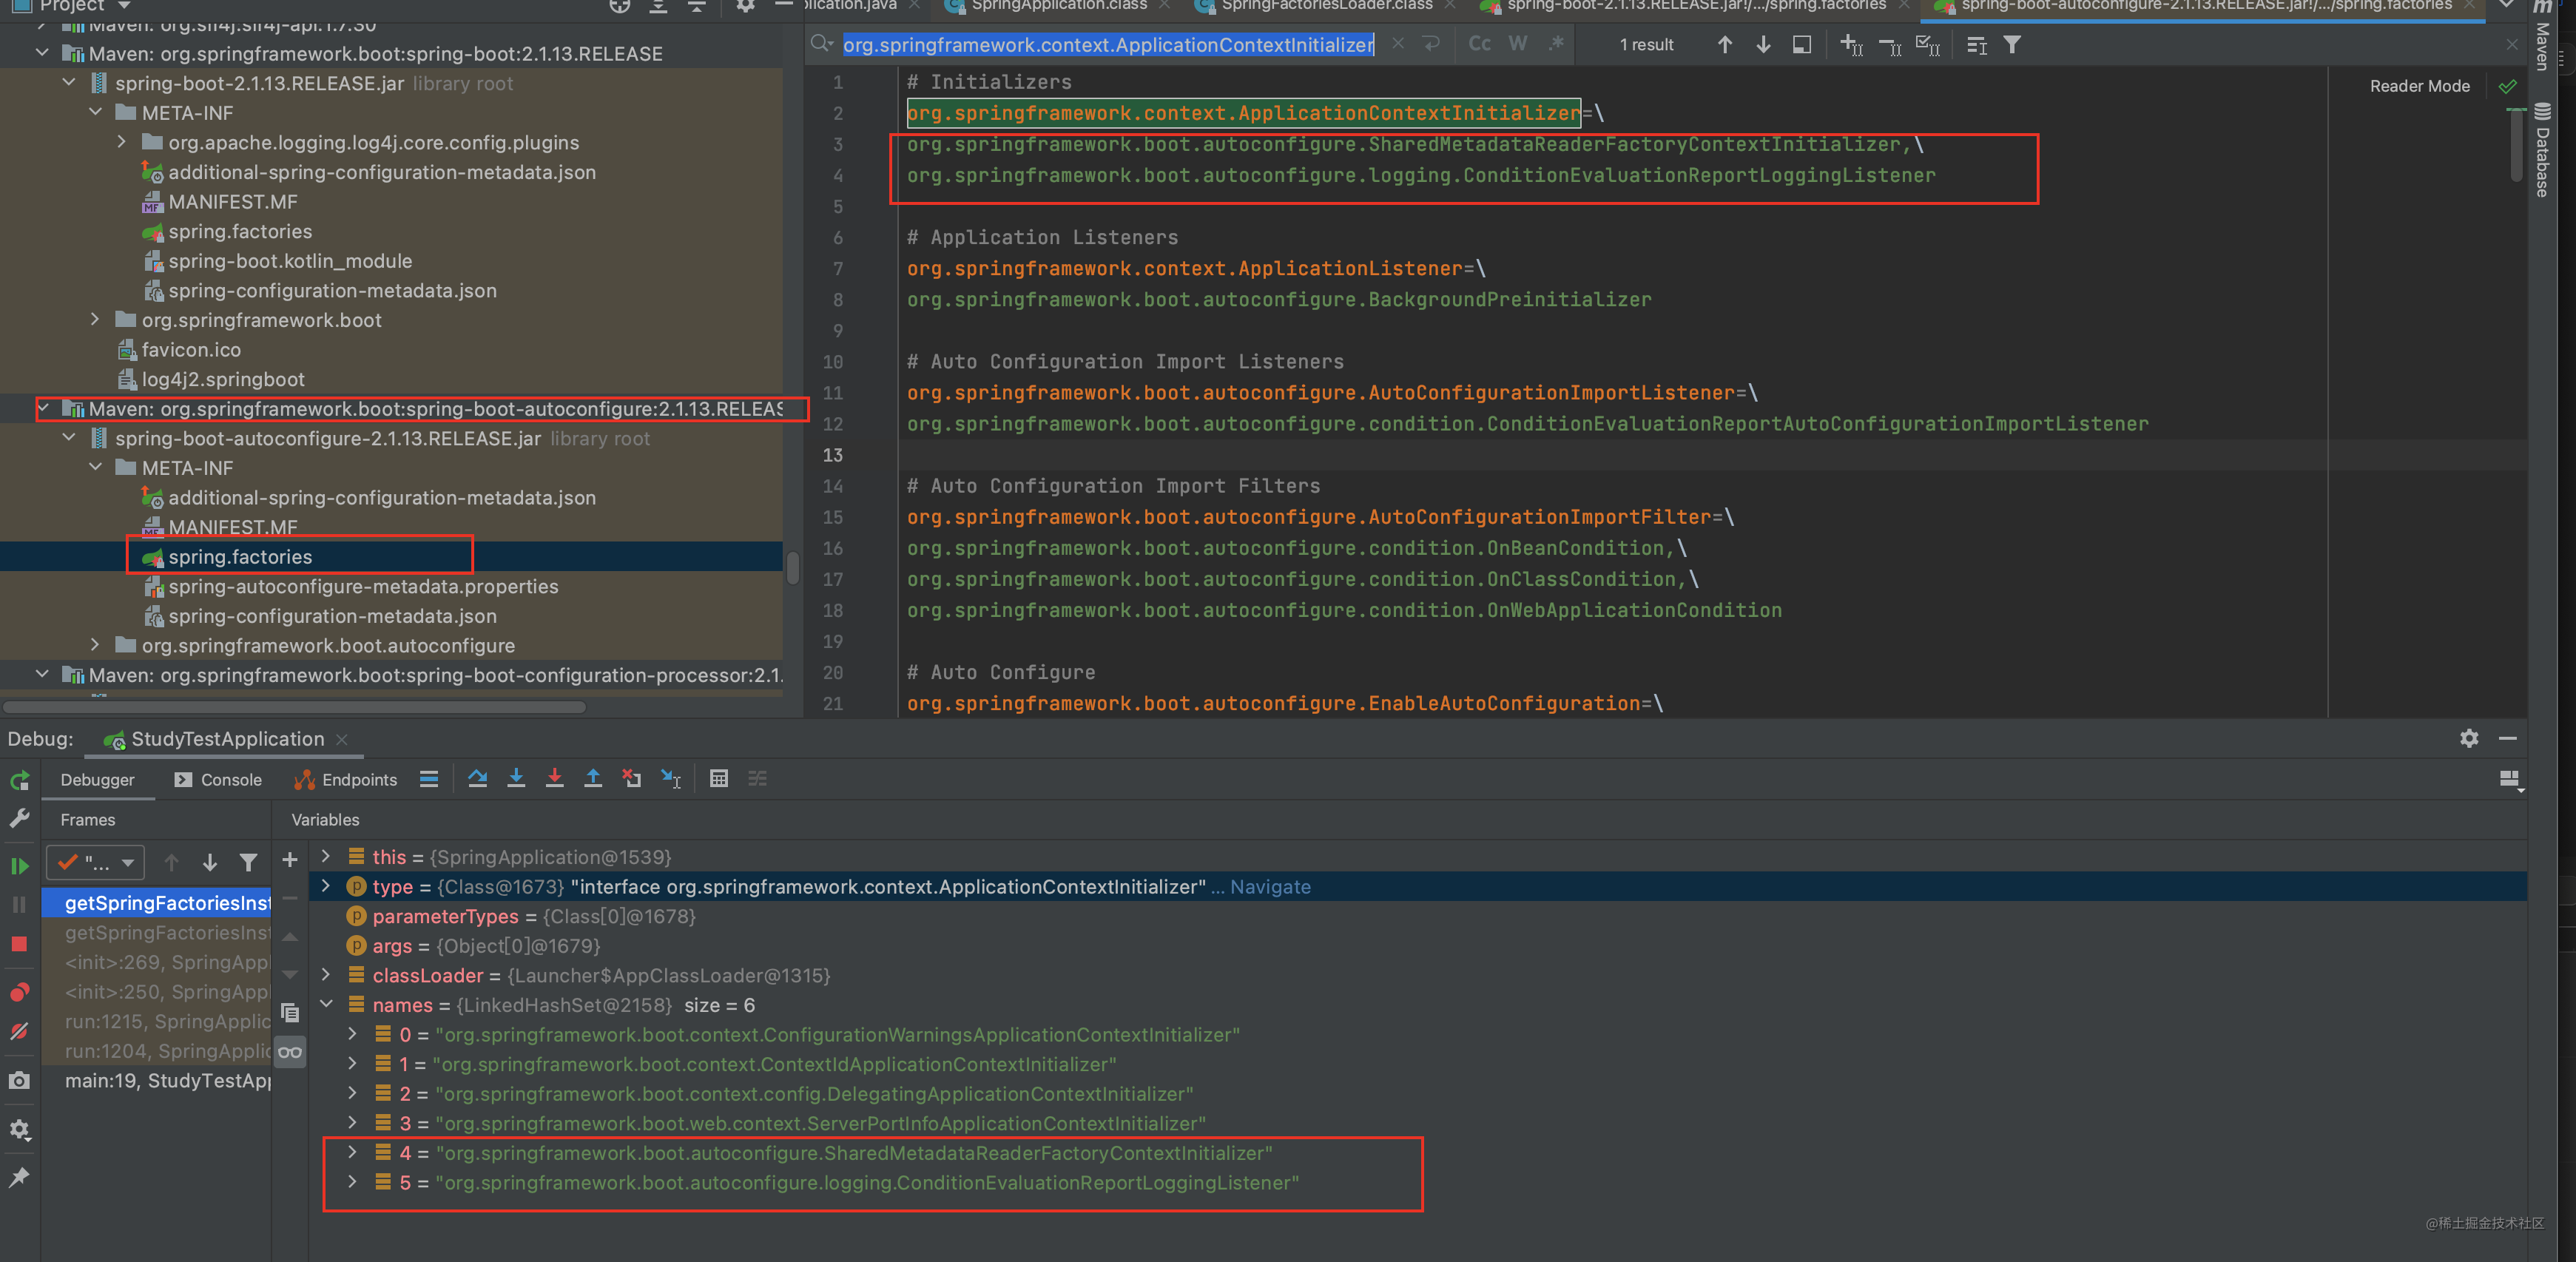Resume program execution
The image size is (2576, 1262).
point(19,866)
